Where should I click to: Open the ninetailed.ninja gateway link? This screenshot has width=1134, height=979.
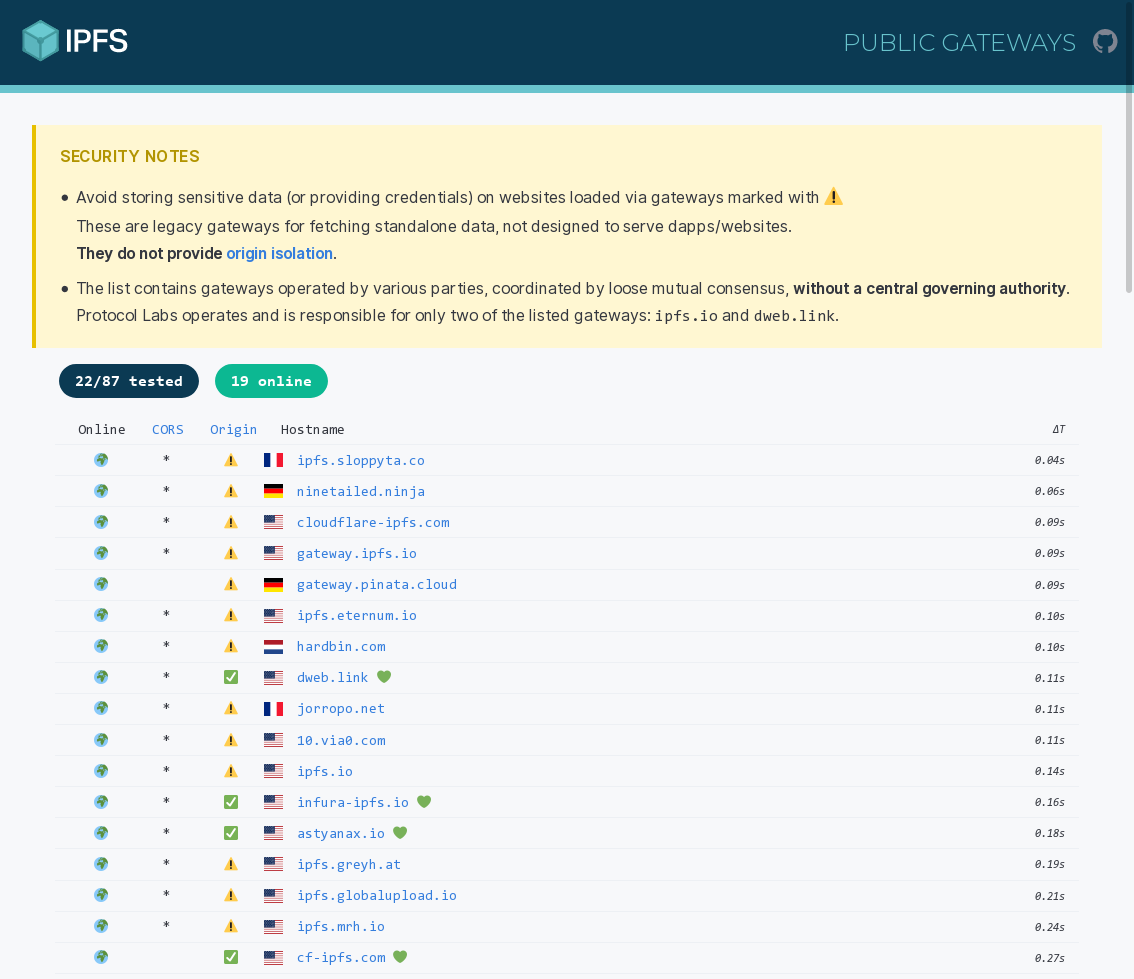click(361, 492)
